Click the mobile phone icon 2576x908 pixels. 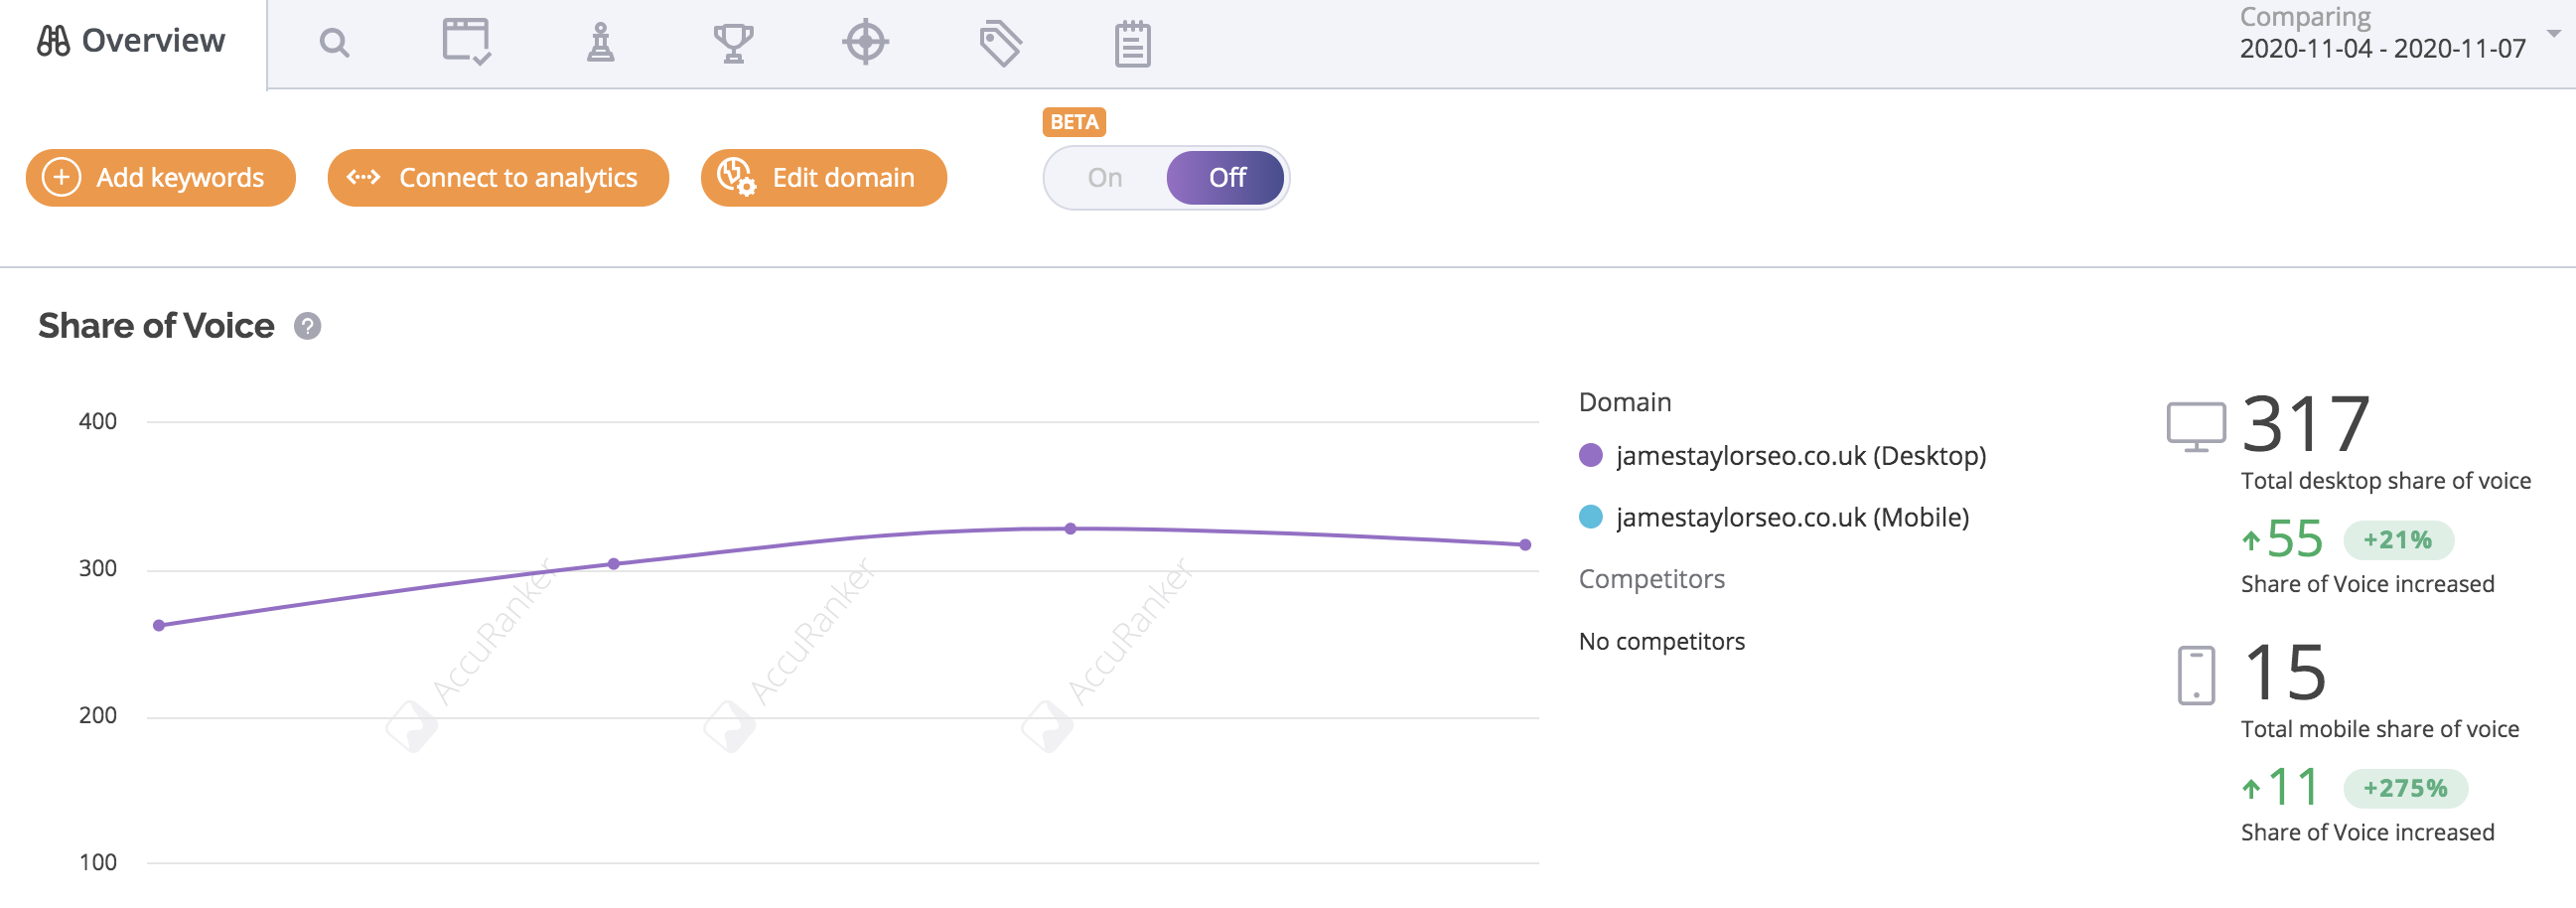tap(2196, 676)
